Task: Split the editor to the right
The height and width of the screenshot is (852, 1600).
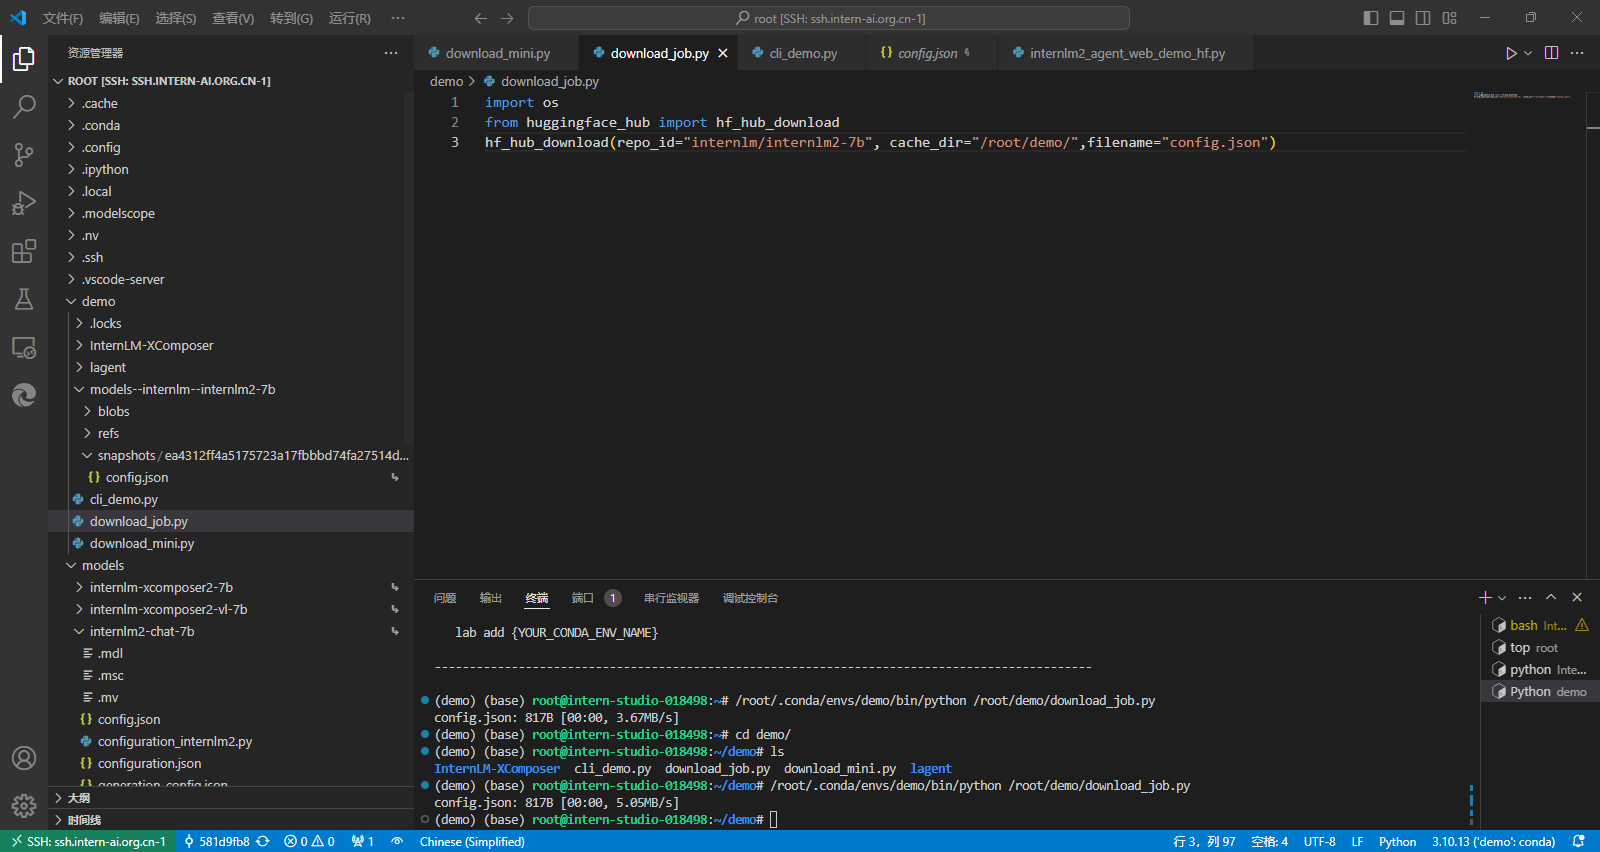Action: (1551, 53)
